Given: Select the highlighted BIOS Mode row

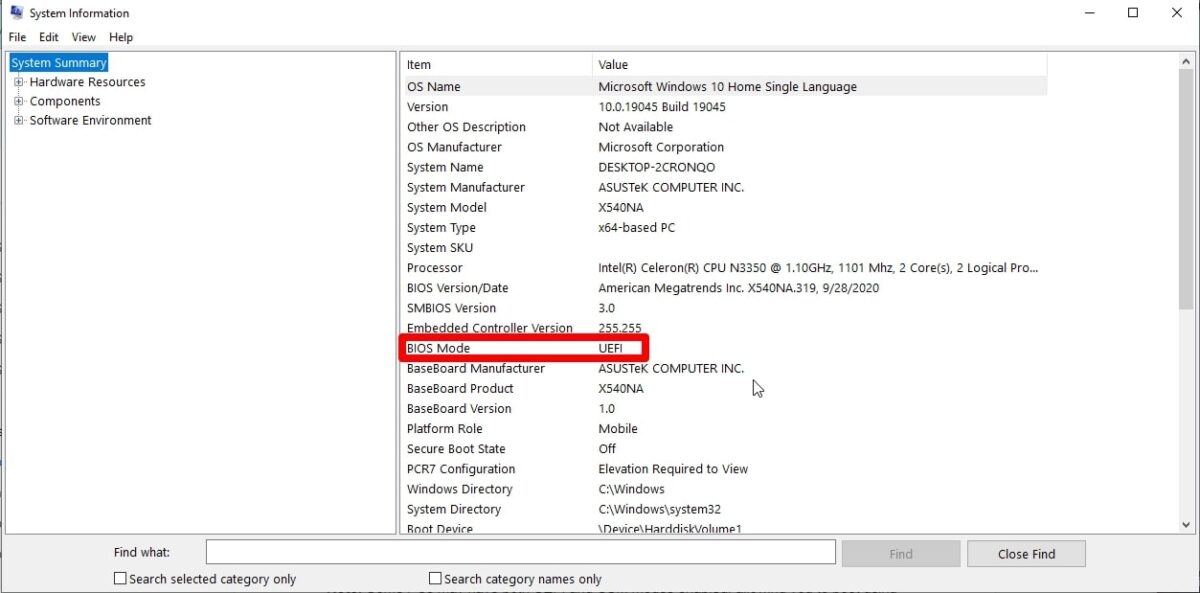Looking at the screenshot, I should [x=500, y=348].
